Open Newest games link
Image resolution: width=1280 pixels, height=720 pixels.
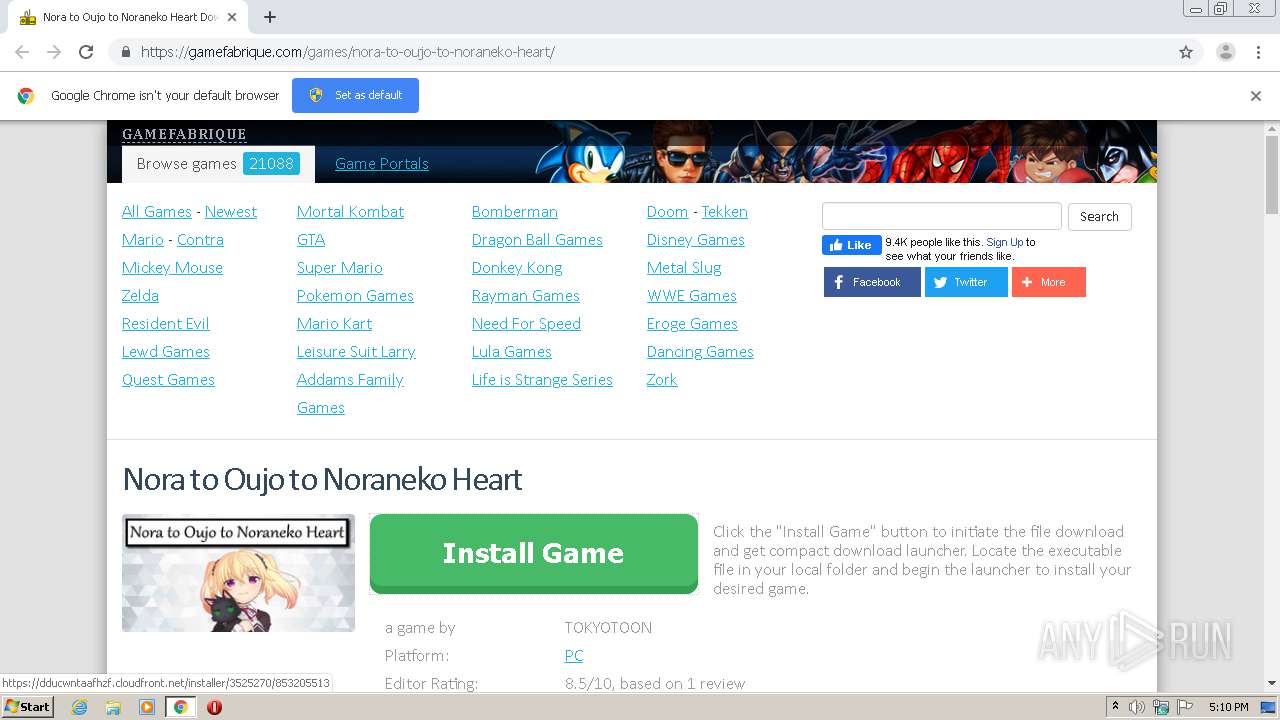231,212
